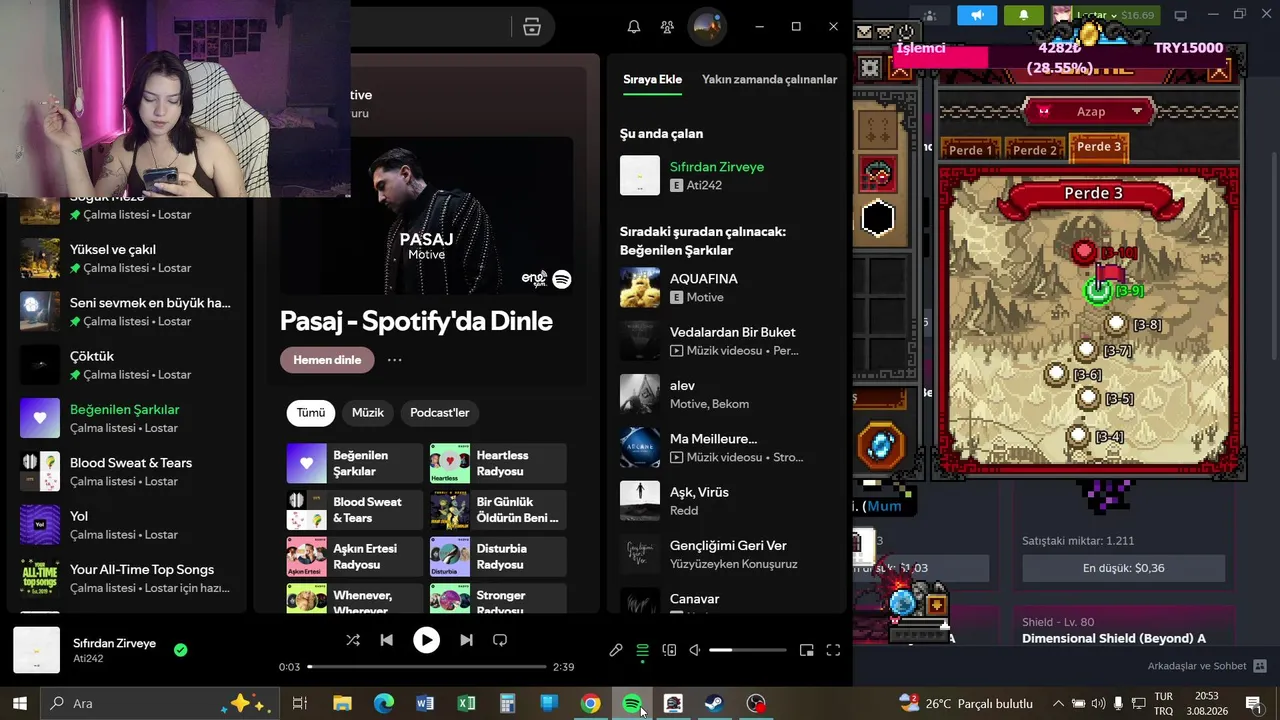Image resolution: width=1280 pixels, height=720 pixels.
Task: Click the now-playing Sıfırdan Zirveye queue entry
Action: click(x=727, y=175)
